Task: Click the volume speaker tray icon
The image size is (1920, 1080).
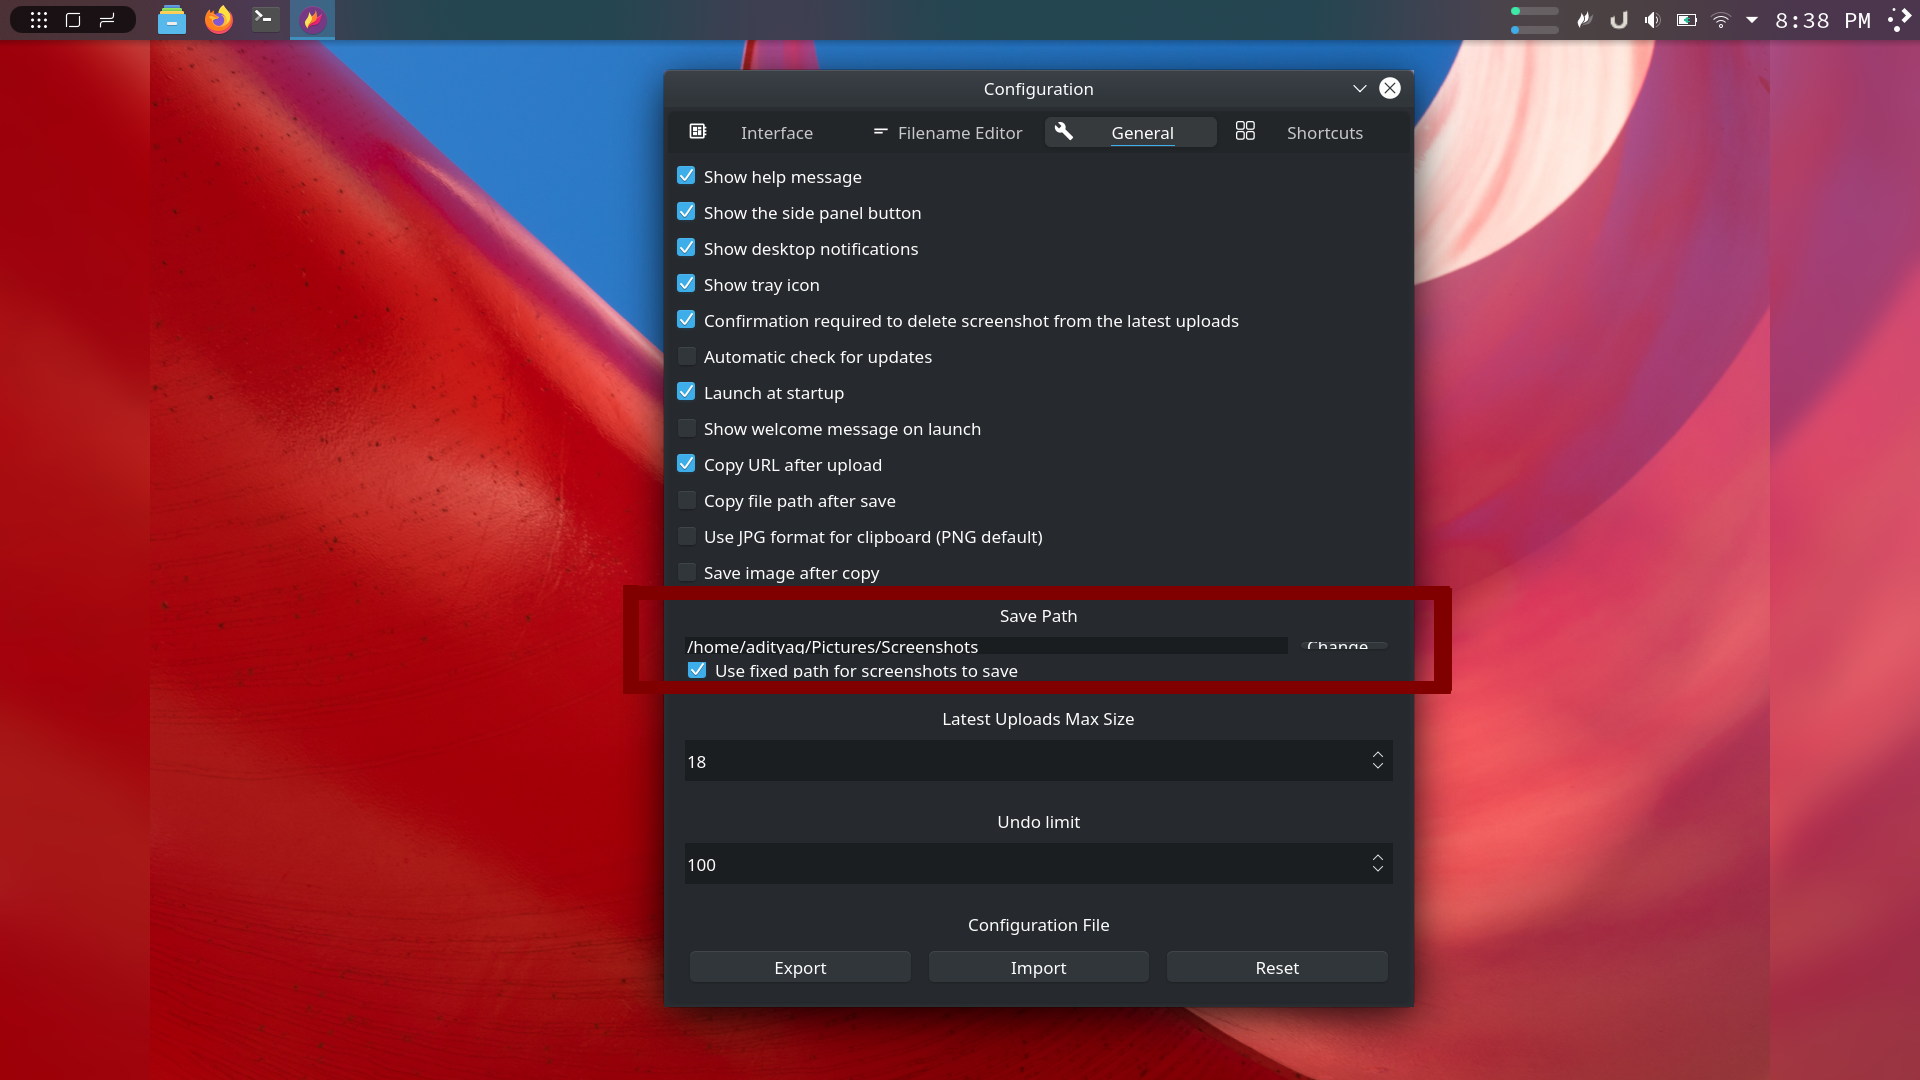Action: pos(1652,20)
